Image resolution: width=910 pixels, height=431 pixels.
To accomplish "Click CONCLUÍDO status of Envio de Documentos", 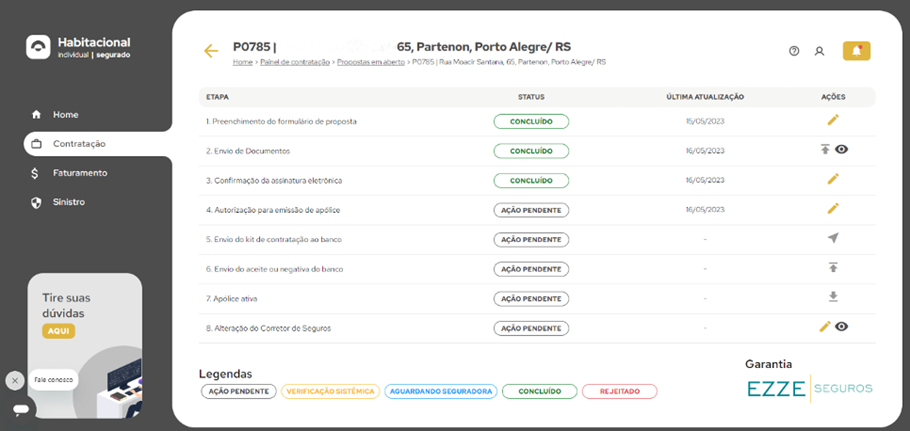I will click(531, 151).
